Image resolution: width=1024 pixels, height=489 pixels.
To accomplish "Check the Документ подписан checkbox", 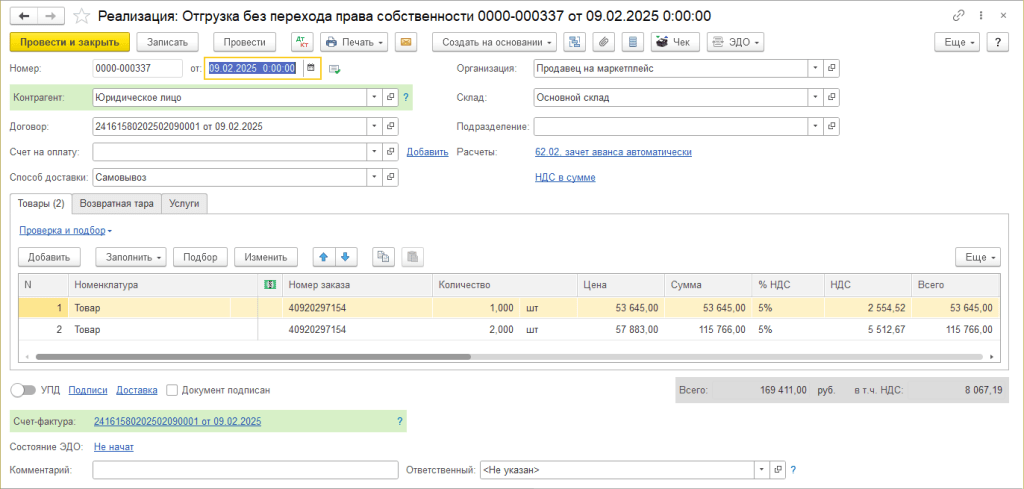I will pos(173,390).
